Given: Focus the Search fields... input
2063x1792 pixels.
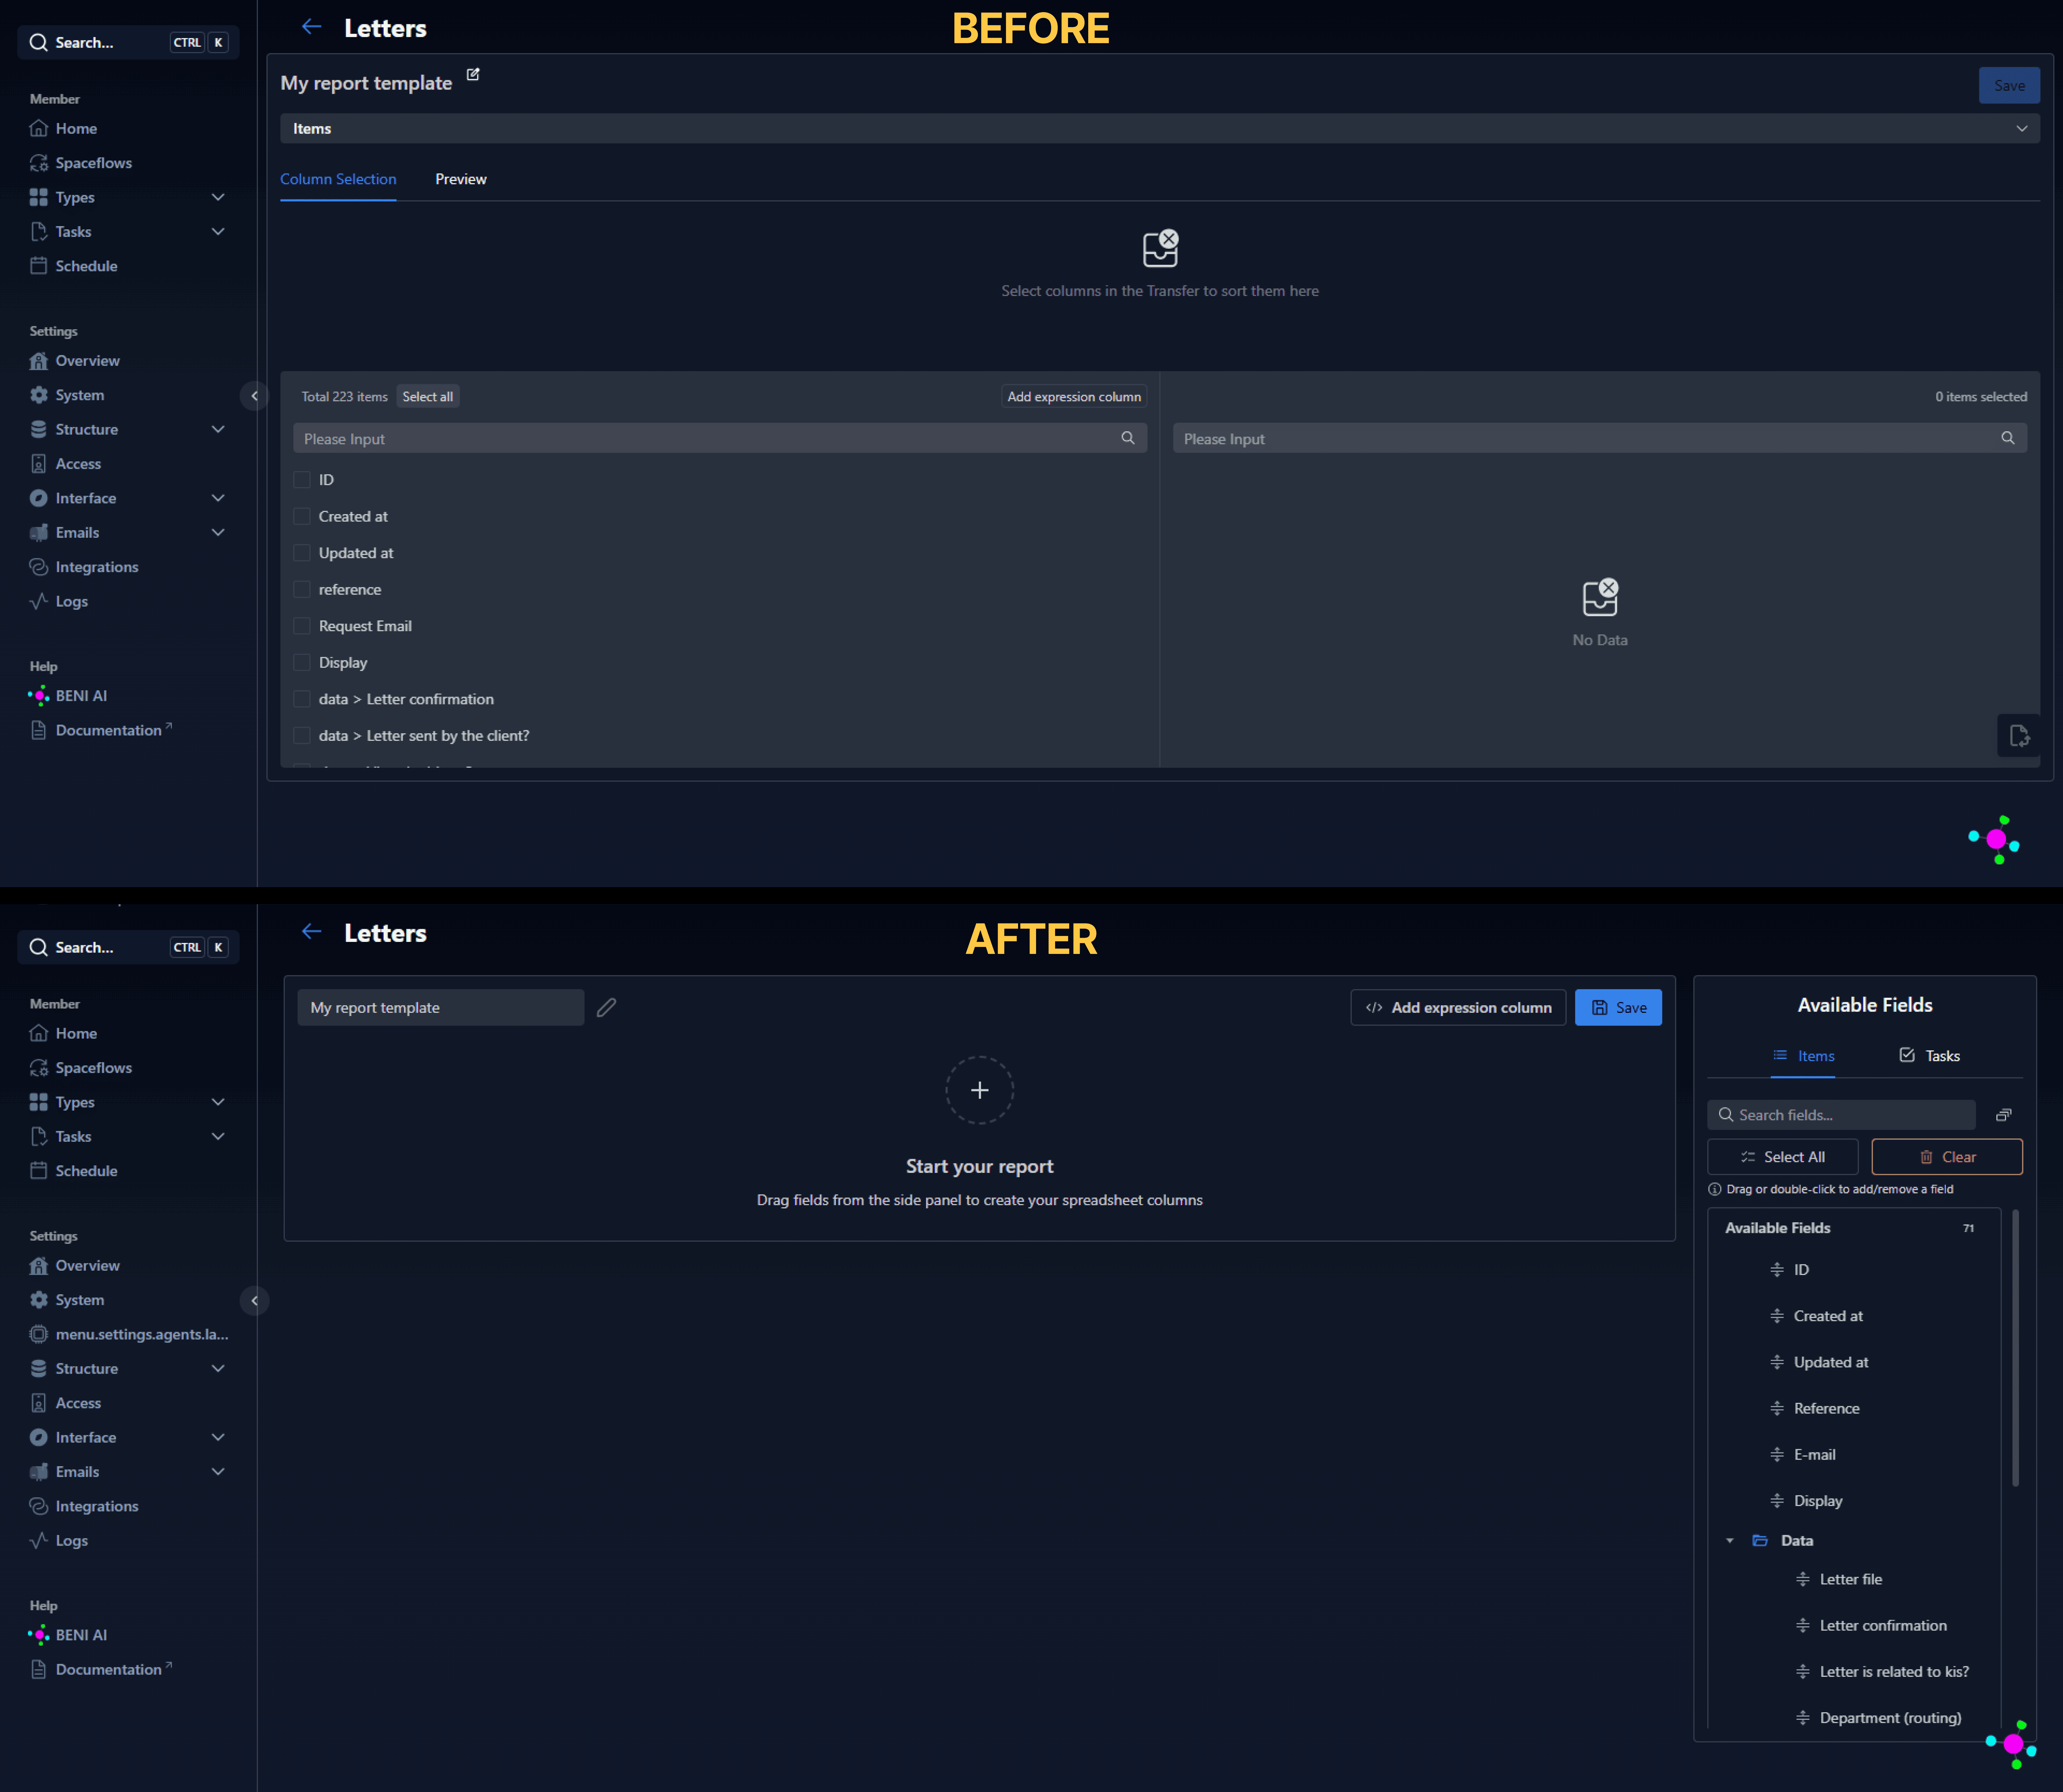Looking at the screenshot, I should point(1841,1115).
